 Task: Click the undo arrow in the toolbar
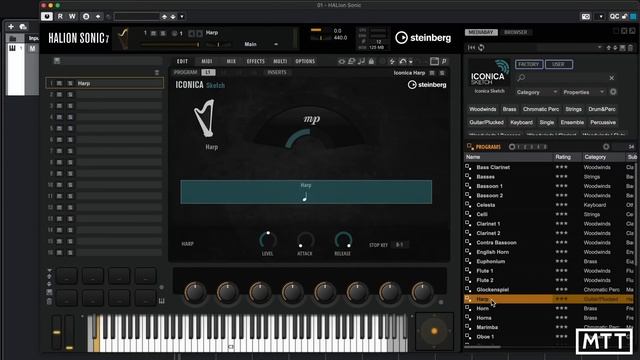pos(403,61)
